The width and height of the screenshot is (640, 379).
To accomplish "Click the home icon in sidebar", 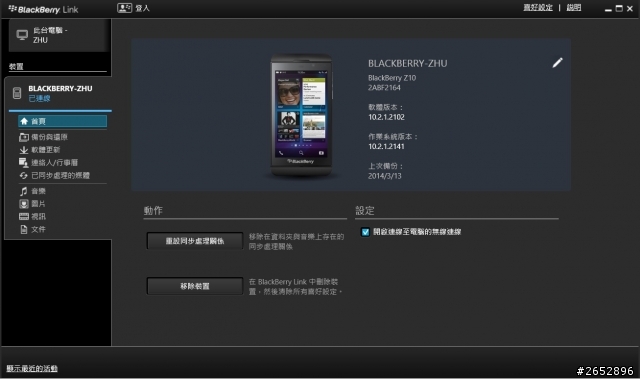I will [24, 121].
